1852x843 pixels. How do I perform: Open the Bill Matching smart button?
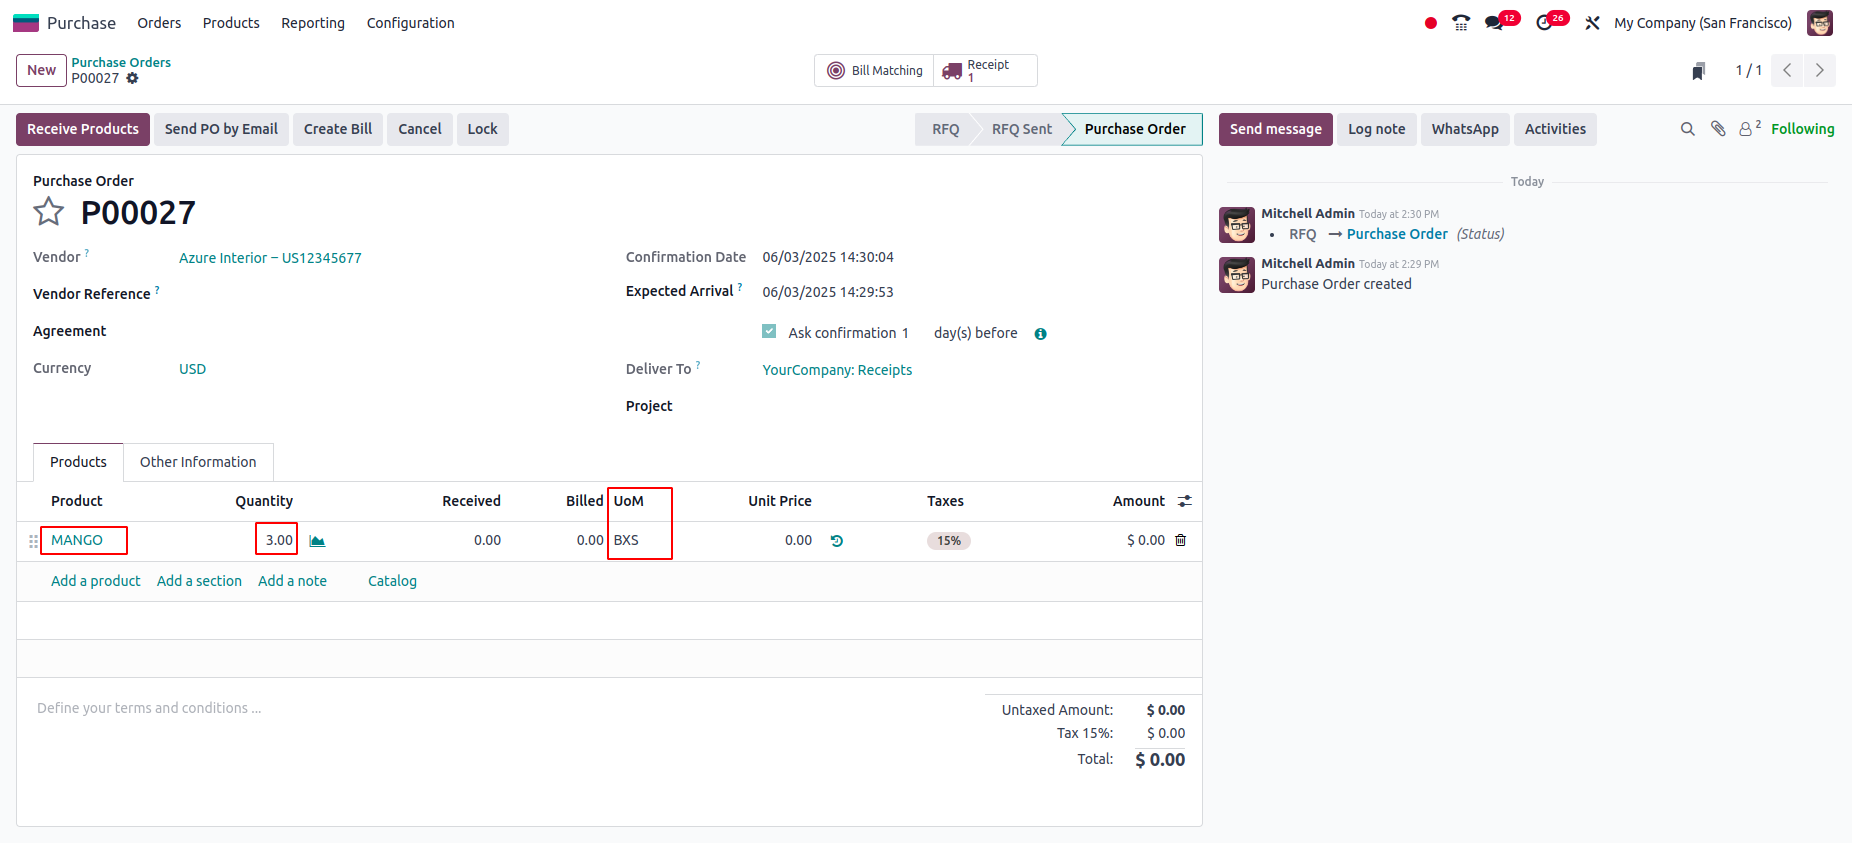(x=874, y=71)
